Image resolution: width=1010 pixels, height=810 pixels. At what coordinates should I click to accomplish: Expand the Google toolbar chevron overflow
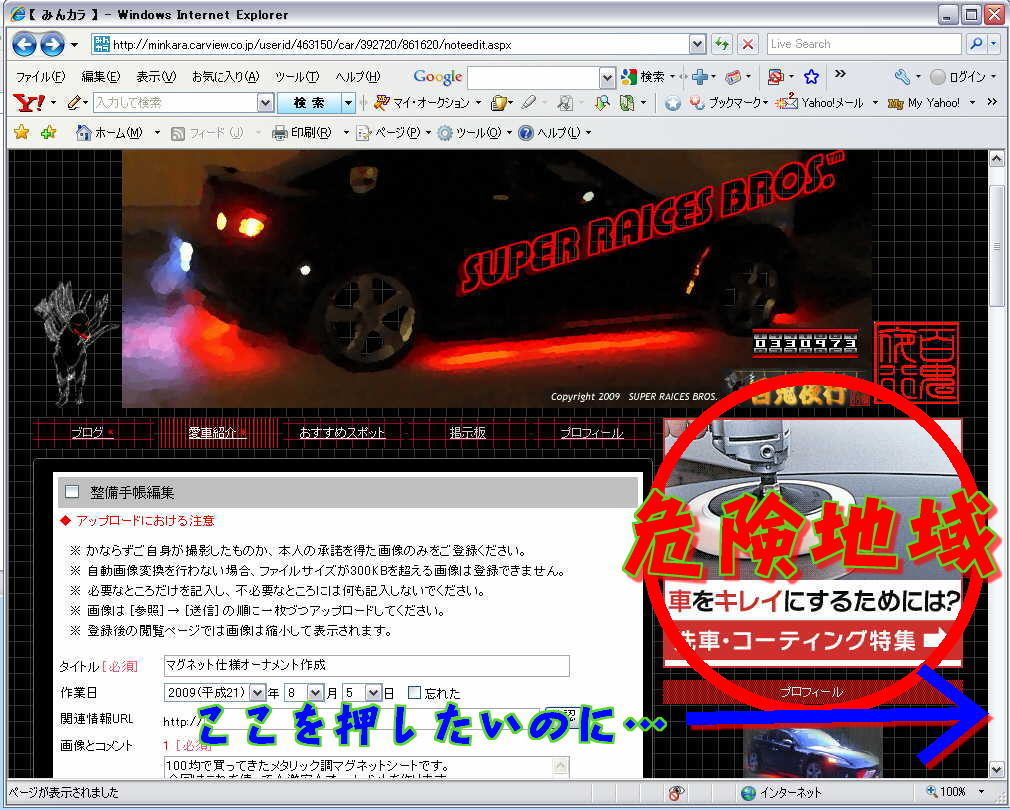pos(840,74)
